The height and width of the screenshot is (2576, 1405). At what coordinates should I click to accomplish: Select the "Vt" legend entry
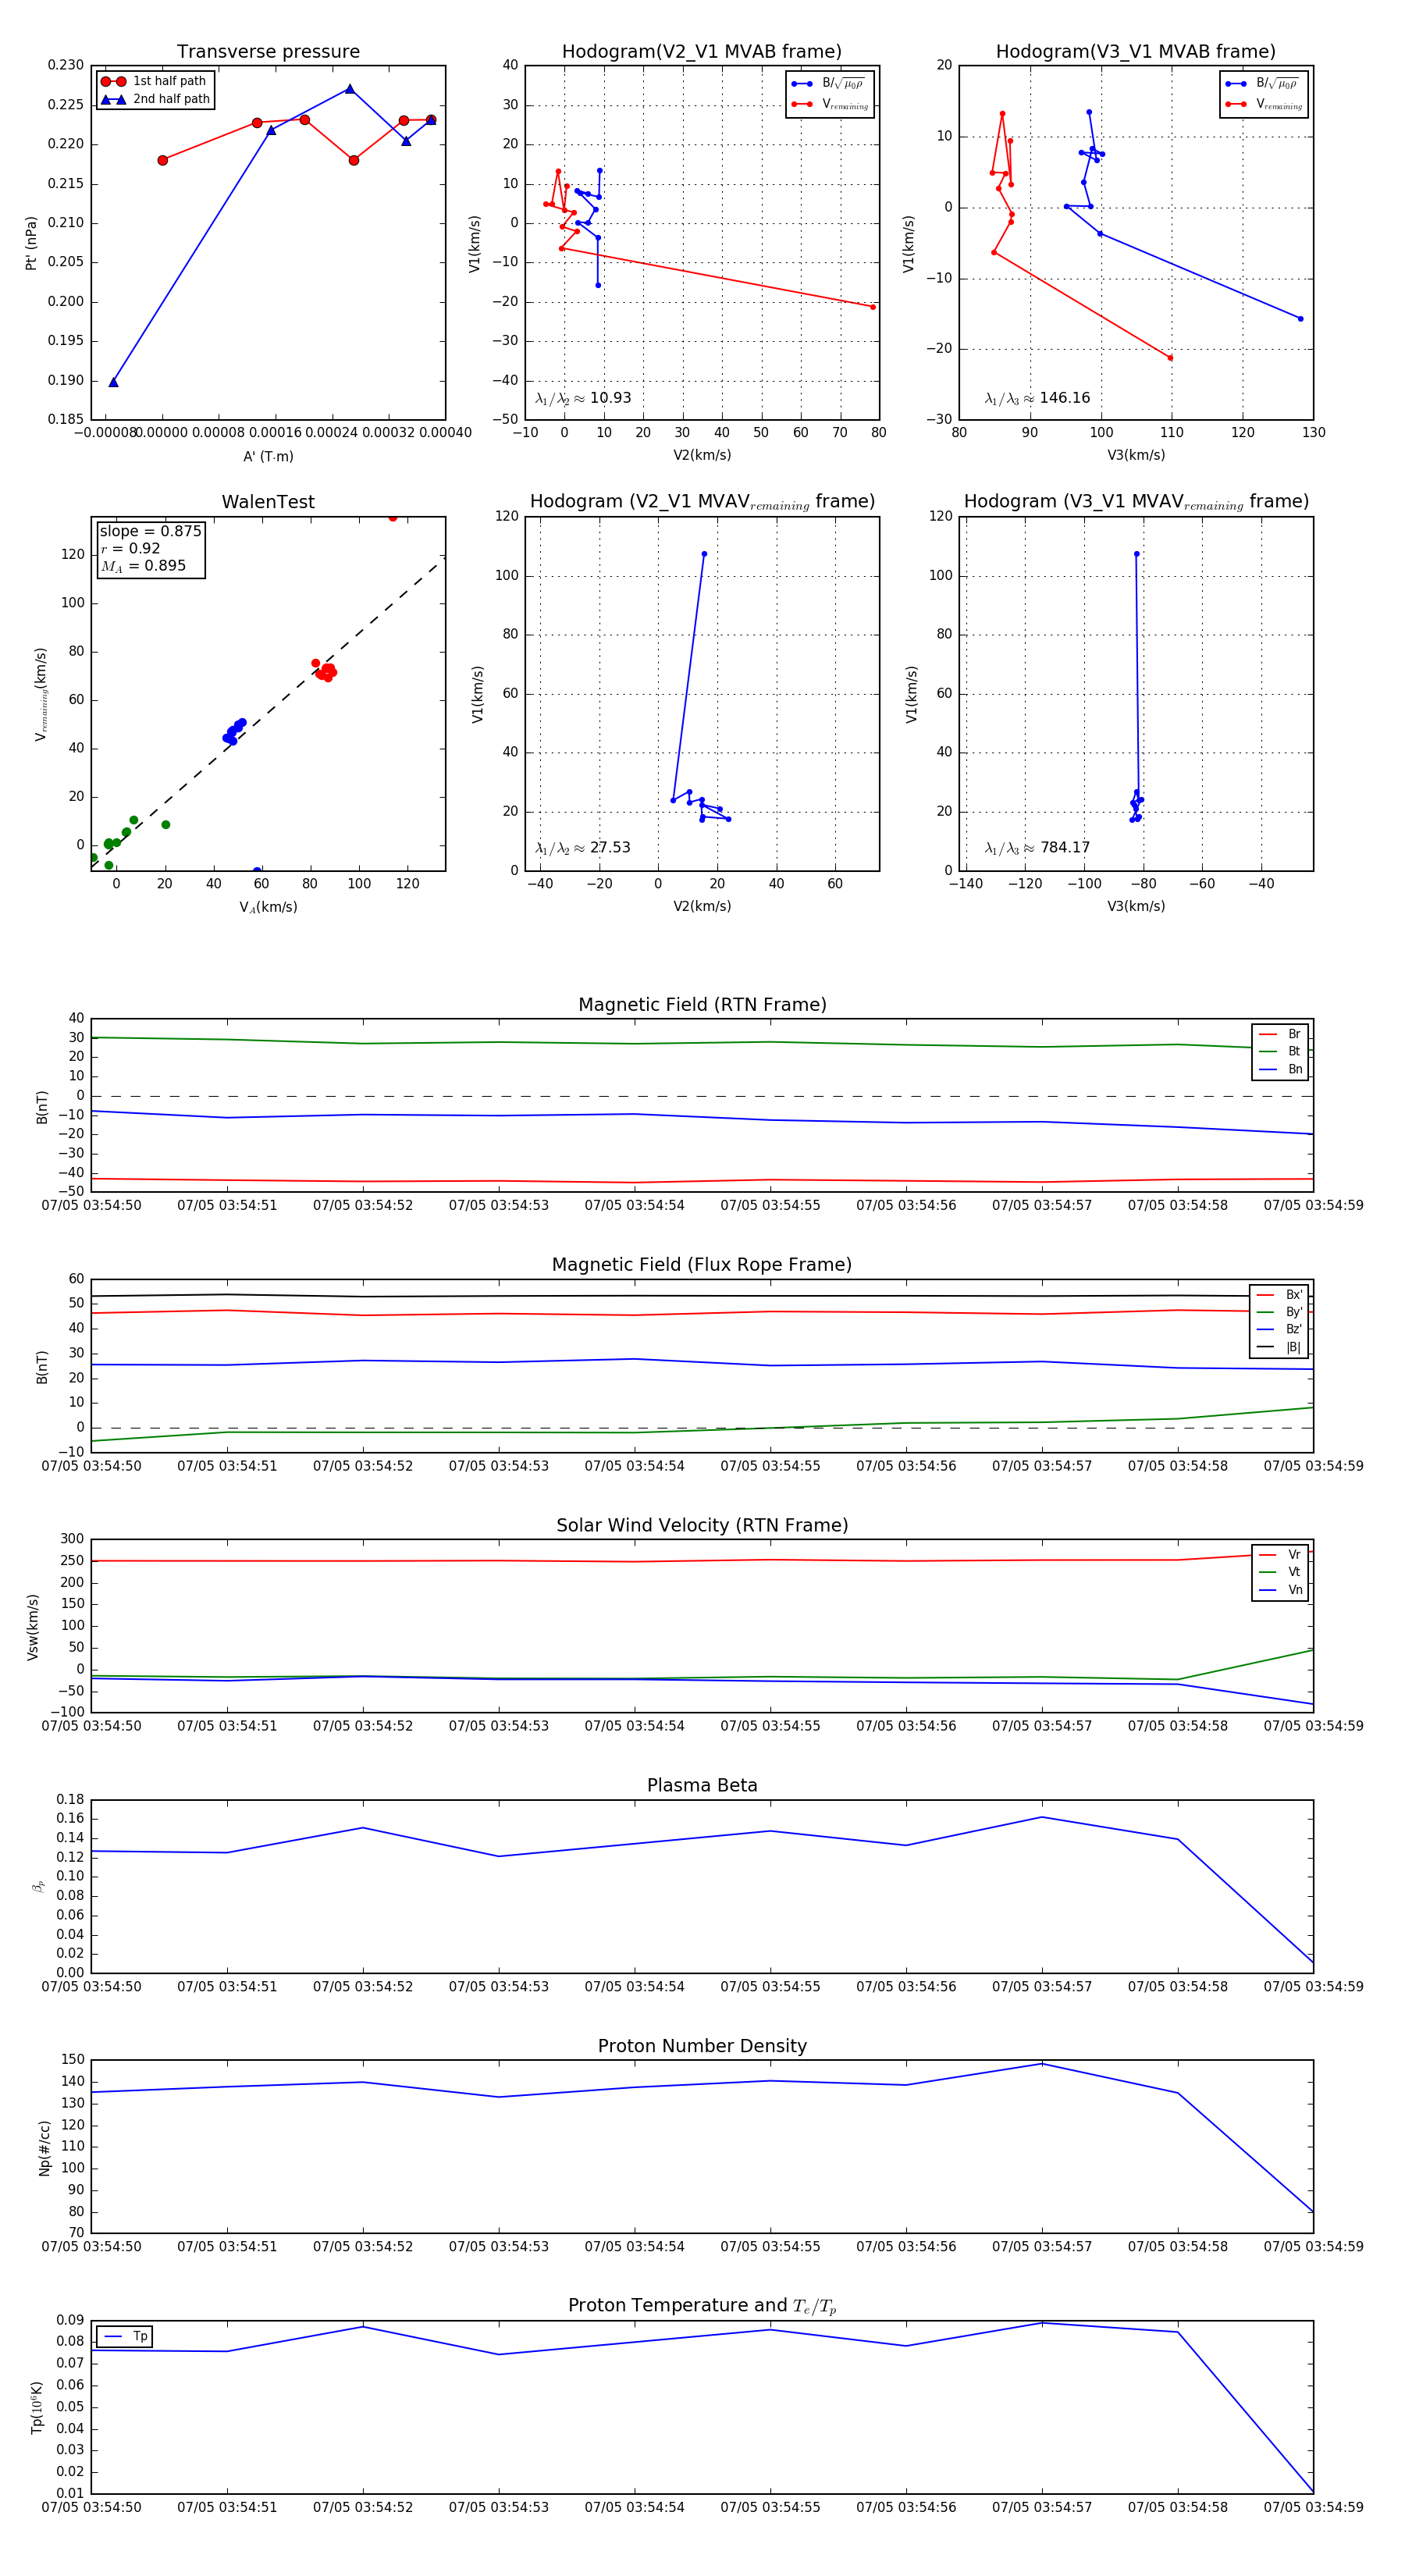[1281, 1572]
